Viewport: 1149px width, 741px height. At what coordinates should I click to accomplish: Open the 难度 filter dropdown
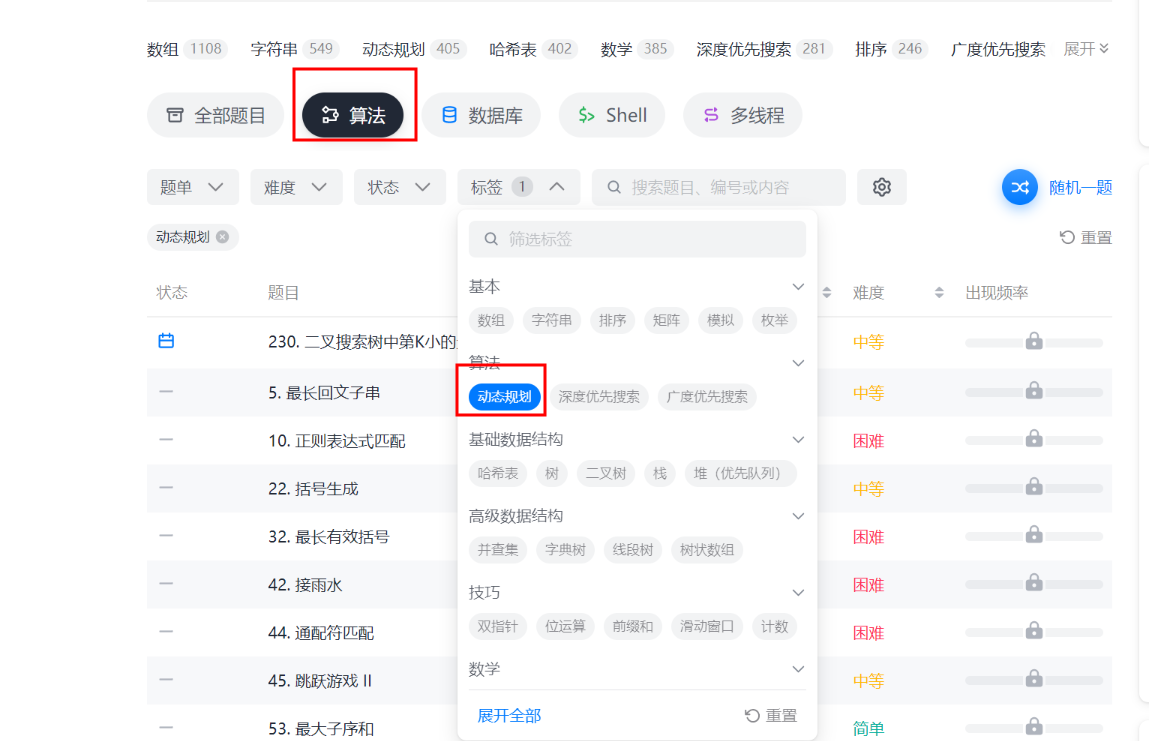(x=296, y=188)
